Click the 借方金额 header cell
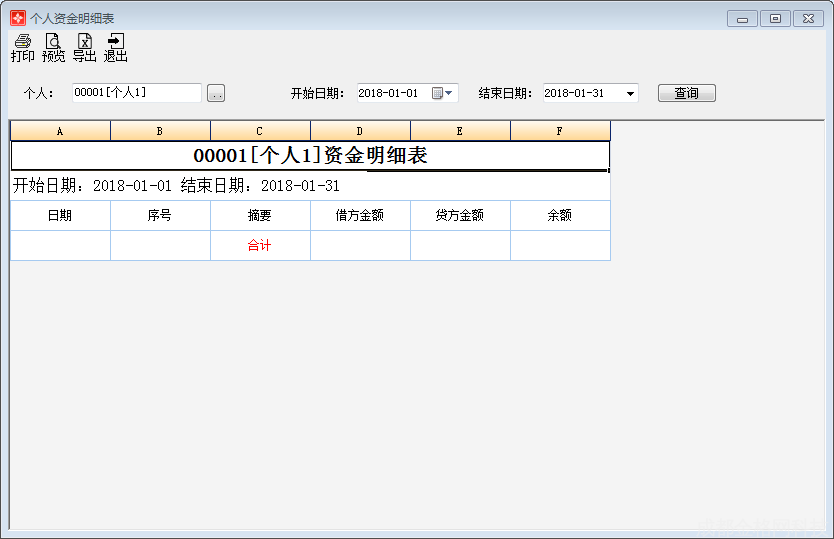The image size is (834, 539). (360, 216)
